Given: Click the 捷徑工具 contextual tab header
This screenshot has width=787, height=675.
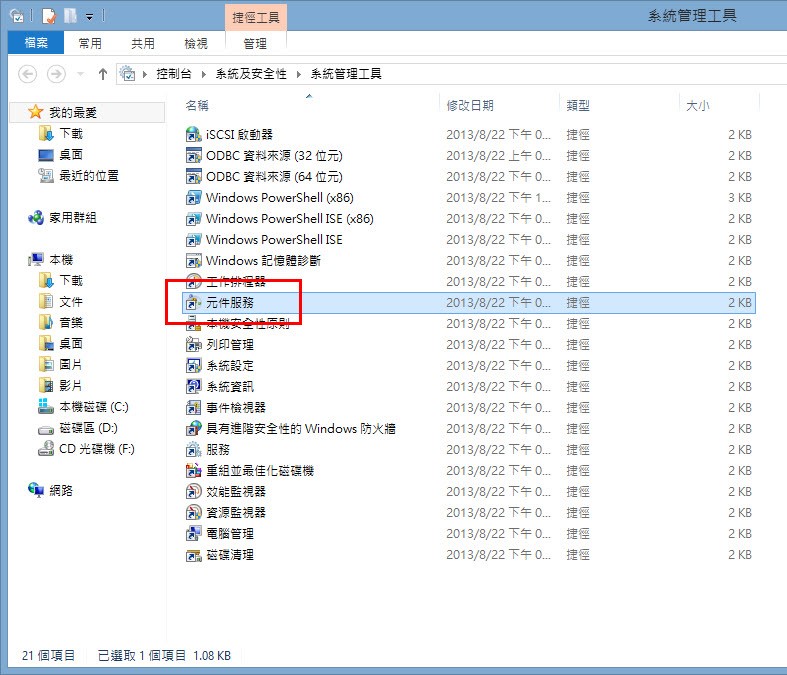Looking at the screenshot, I should point(256,18).
